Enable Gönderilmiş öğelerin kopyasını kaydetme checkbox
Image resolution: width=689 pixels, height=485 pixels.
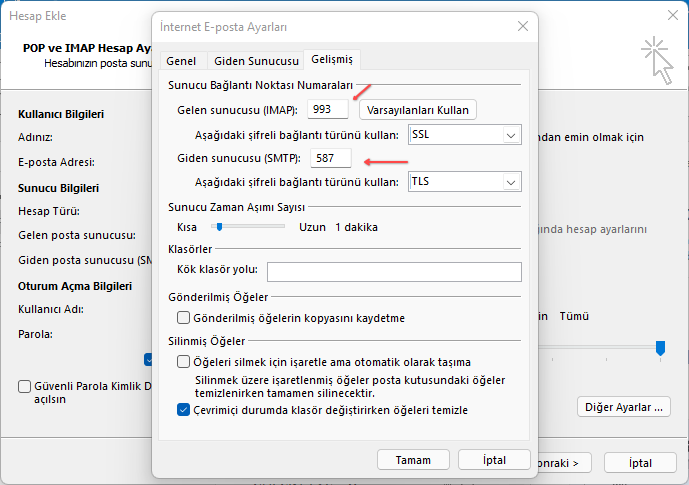click(183, 318)
